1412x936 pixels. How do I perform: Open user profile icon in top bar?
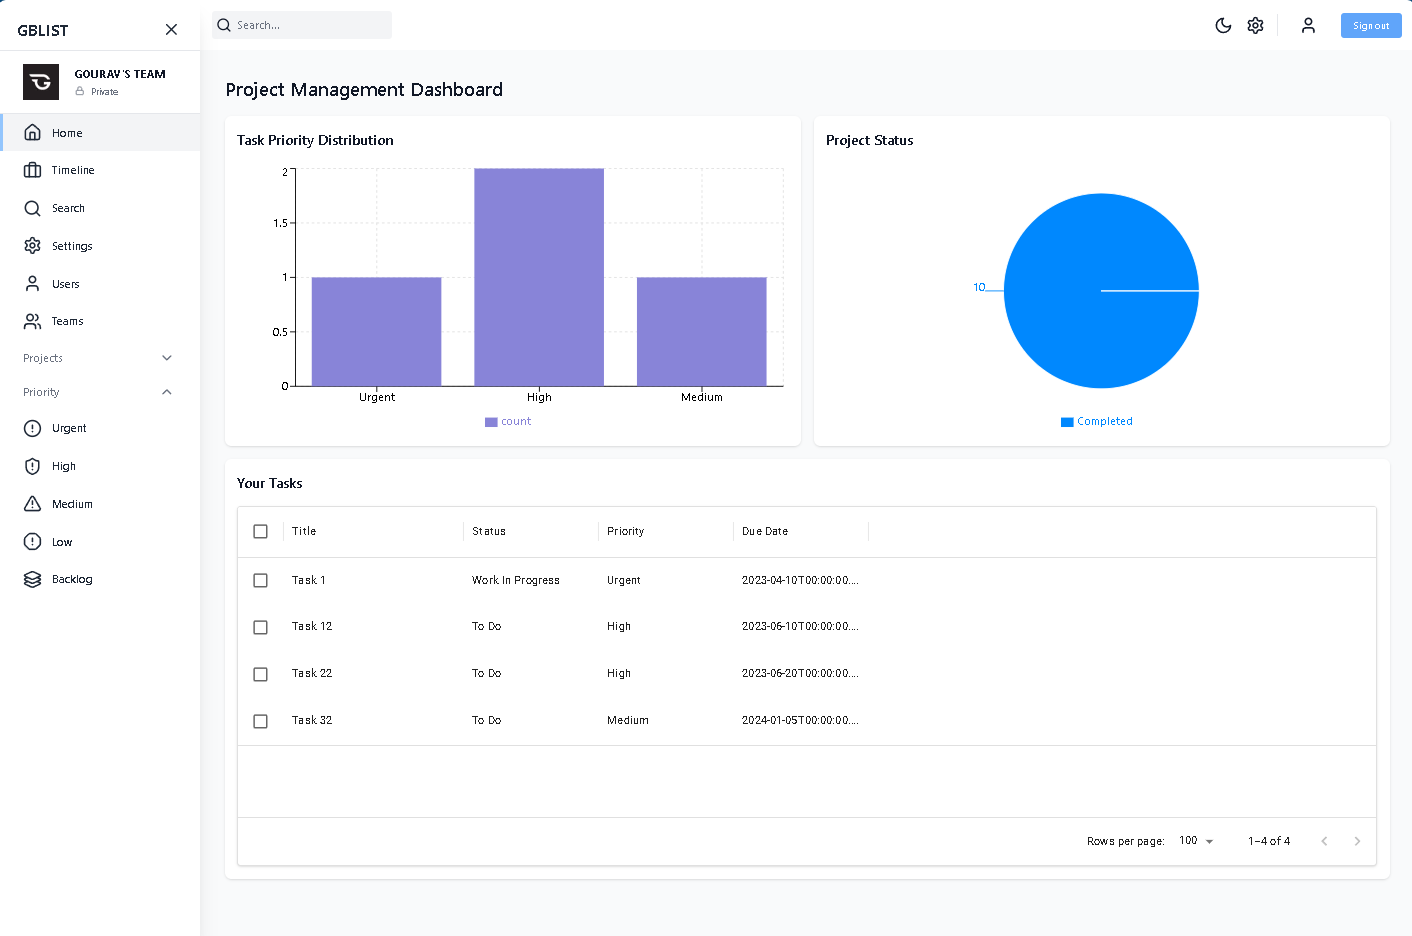pyautogui.click(x=1308, y=26)
